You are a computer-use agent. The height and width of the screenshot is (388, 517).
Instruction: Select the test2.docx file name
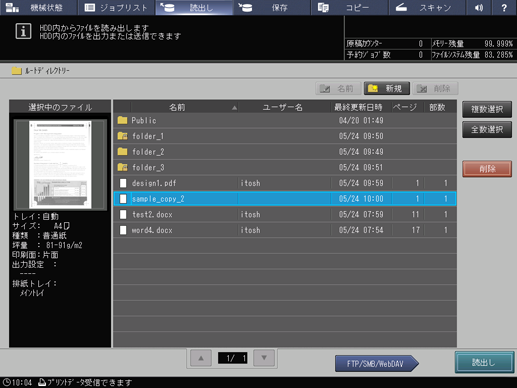click(x=152, y=214)
